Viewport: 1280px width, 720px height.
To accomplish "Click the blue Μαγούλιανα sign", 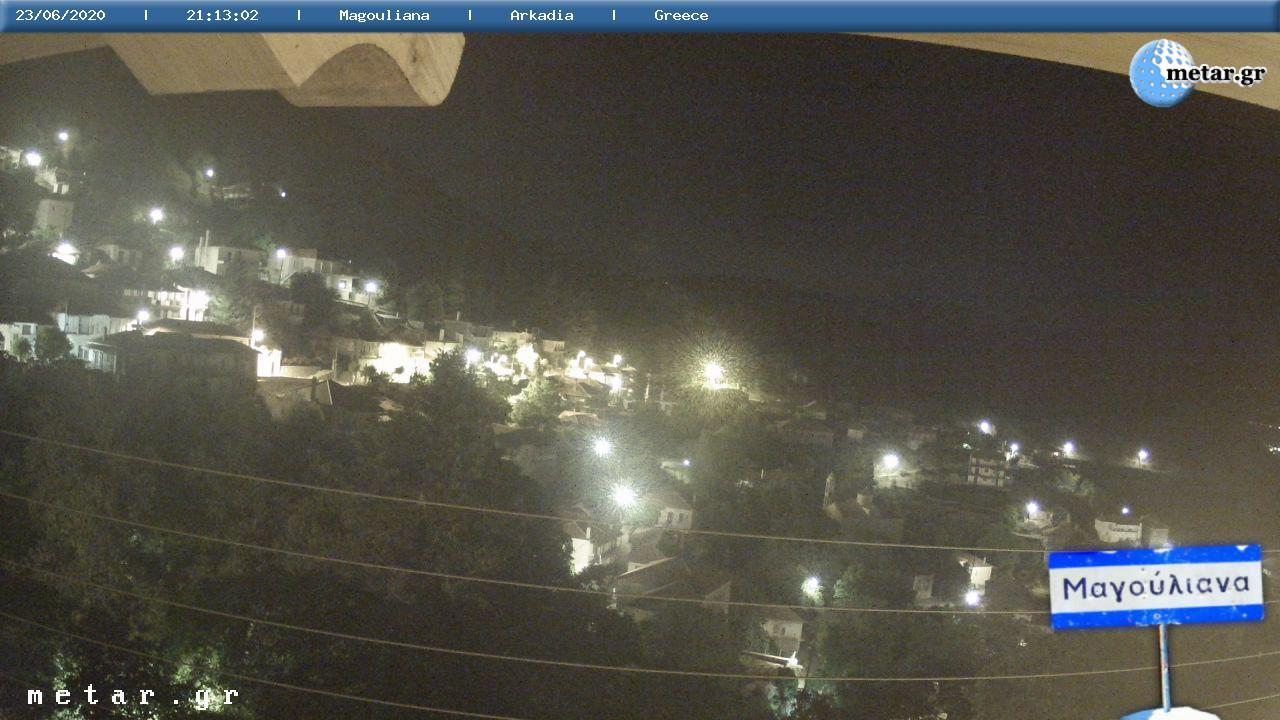I will (1156, 586).
